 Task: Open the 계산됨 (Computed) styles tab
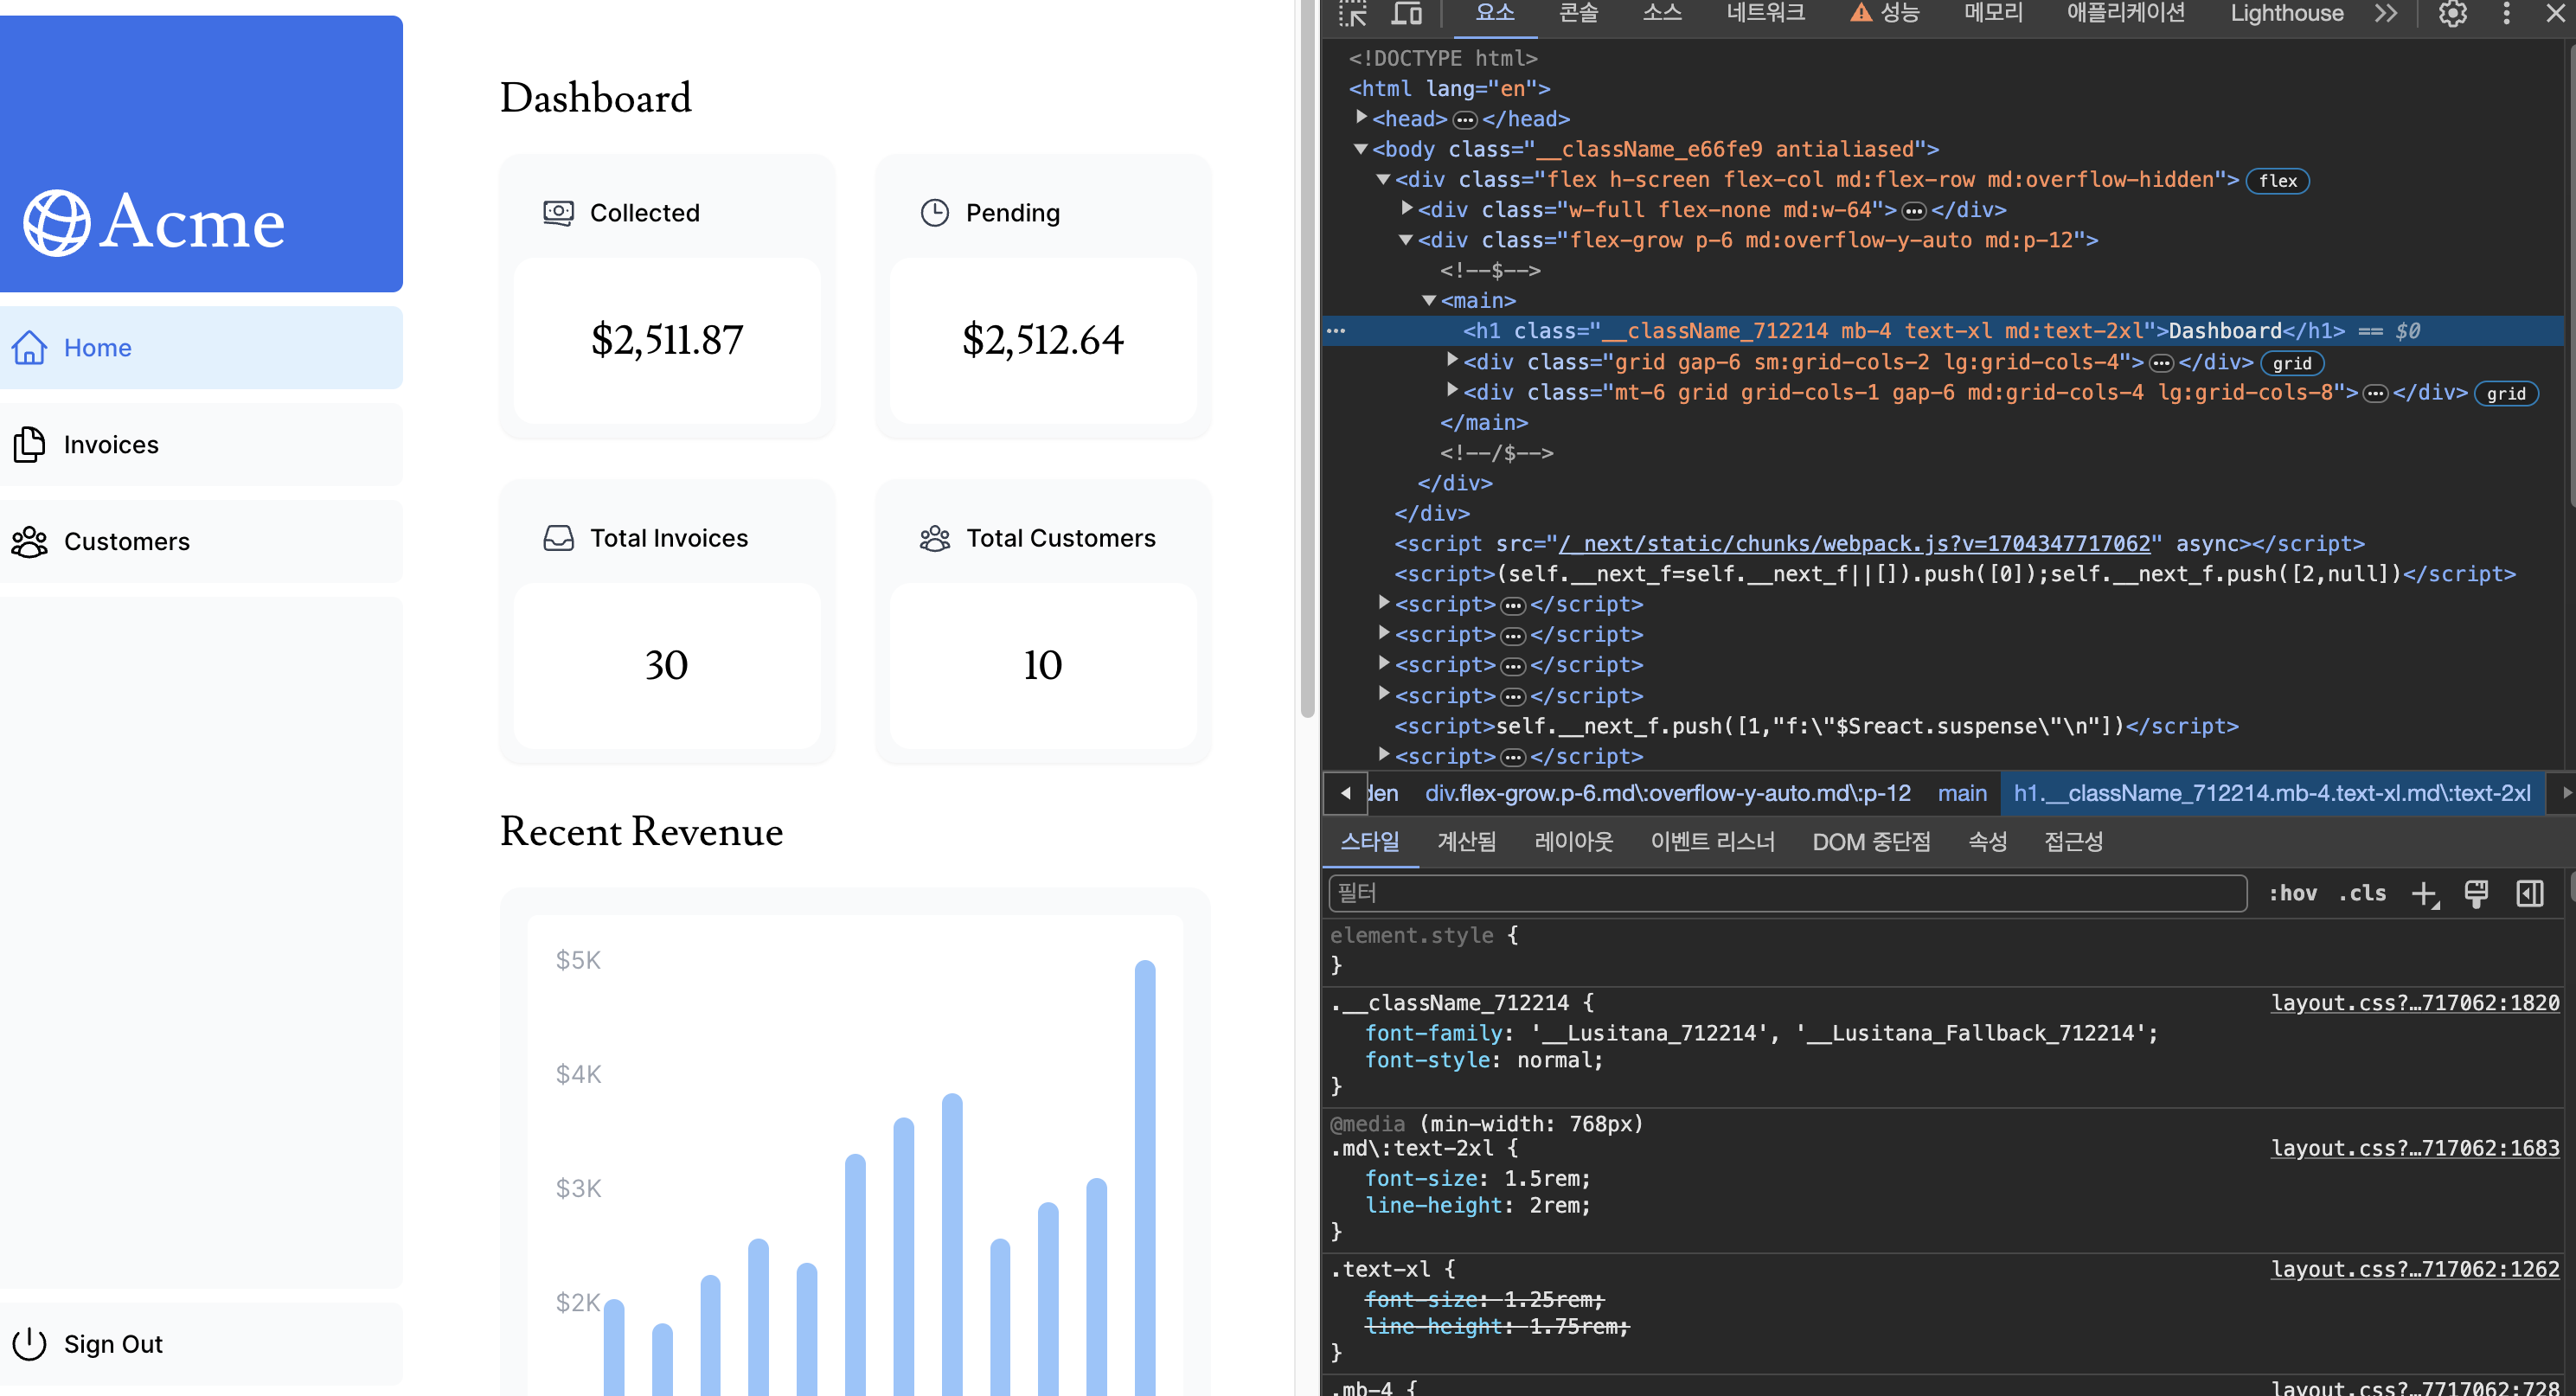(1466, 842)
